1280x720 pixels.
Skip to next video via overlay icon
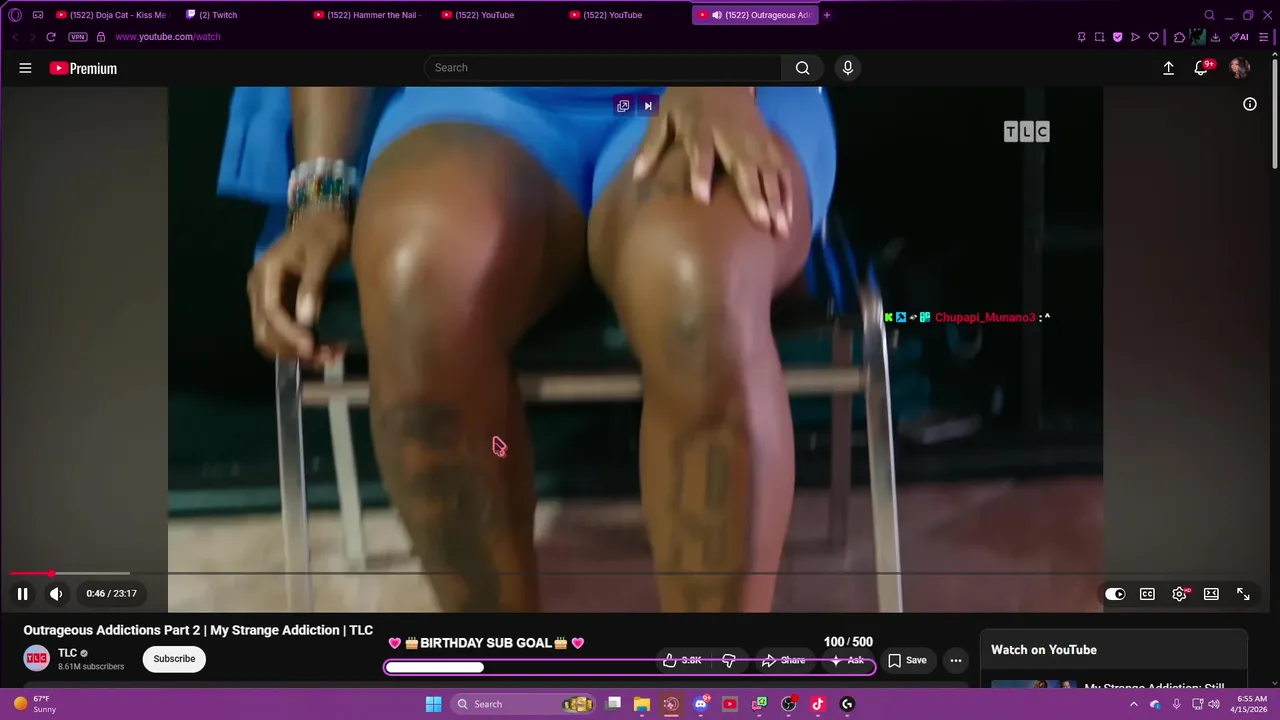tap(648, 106)
